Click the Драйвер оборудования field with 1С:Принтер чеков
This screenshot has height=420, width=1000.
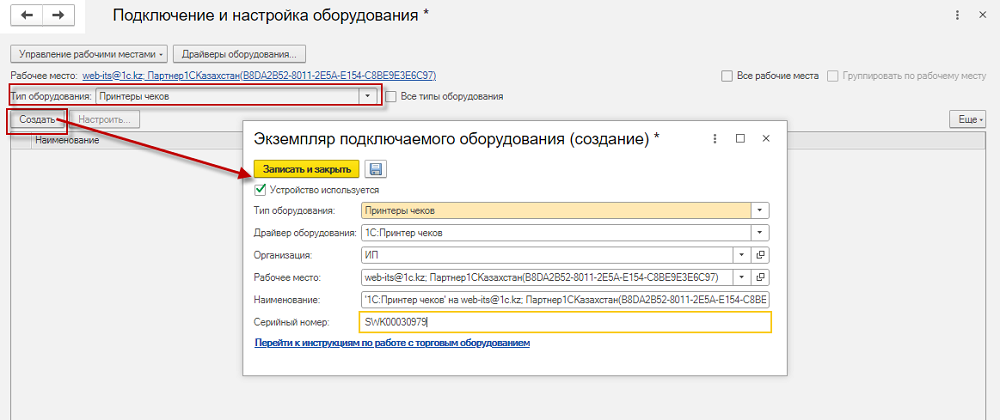tap(555, 233)
